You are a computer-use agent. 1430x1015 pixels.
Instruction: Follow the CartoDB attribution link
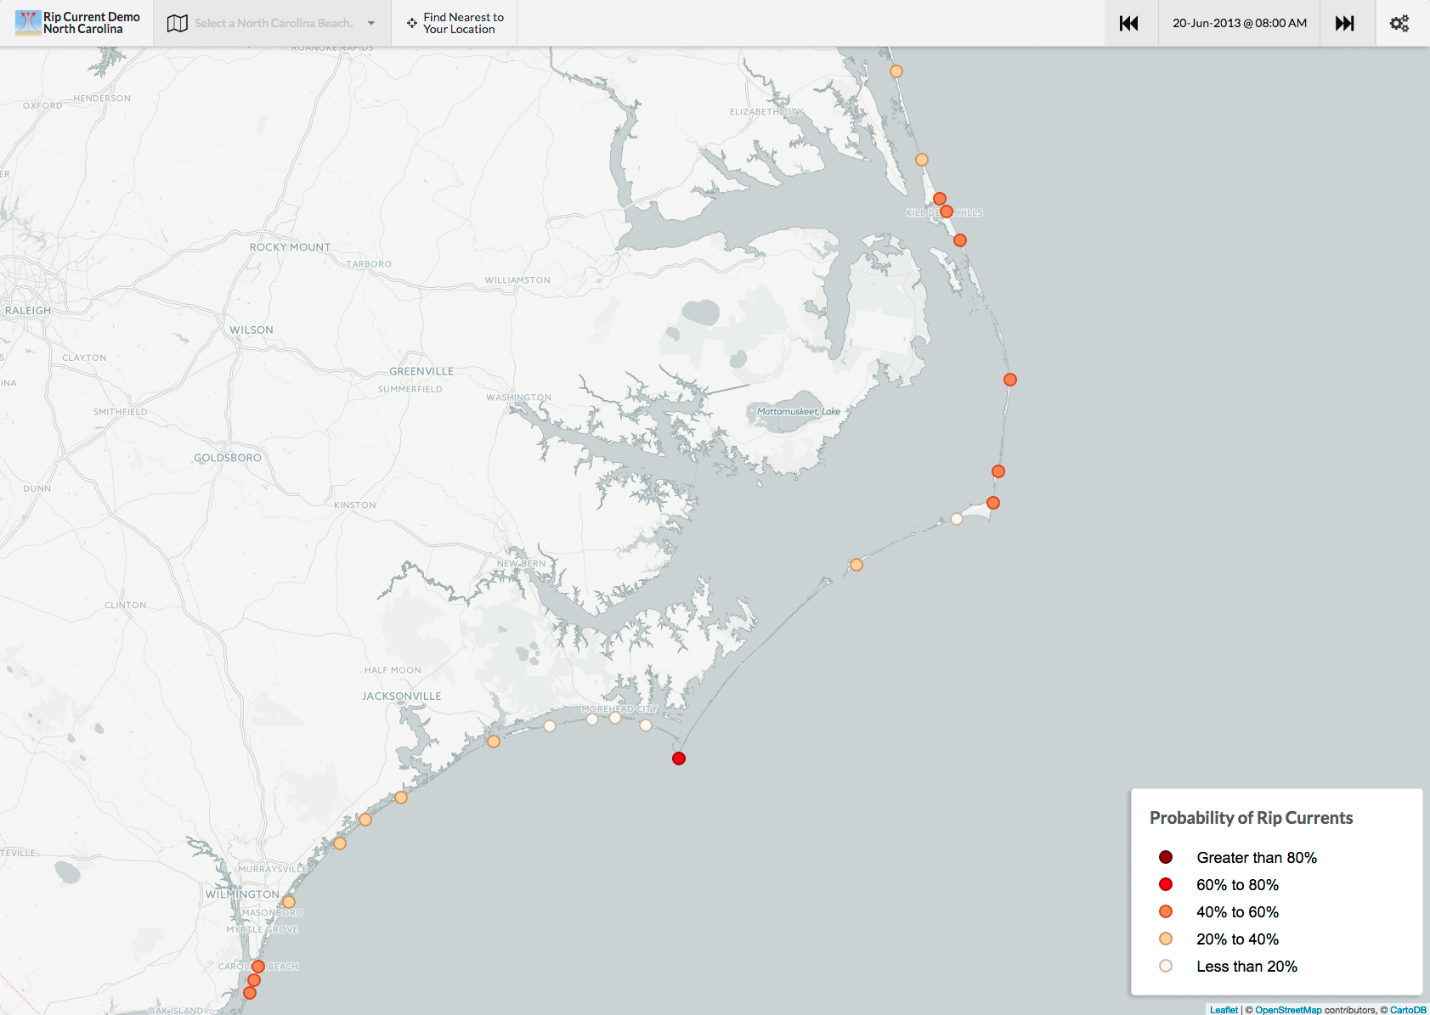coord(1408,1009)
